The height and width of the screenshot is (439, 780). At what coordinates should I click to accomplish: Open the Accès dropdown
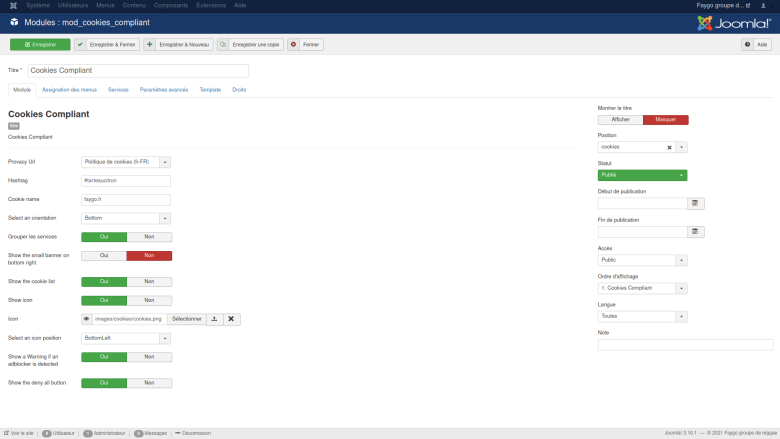[642, 260]
